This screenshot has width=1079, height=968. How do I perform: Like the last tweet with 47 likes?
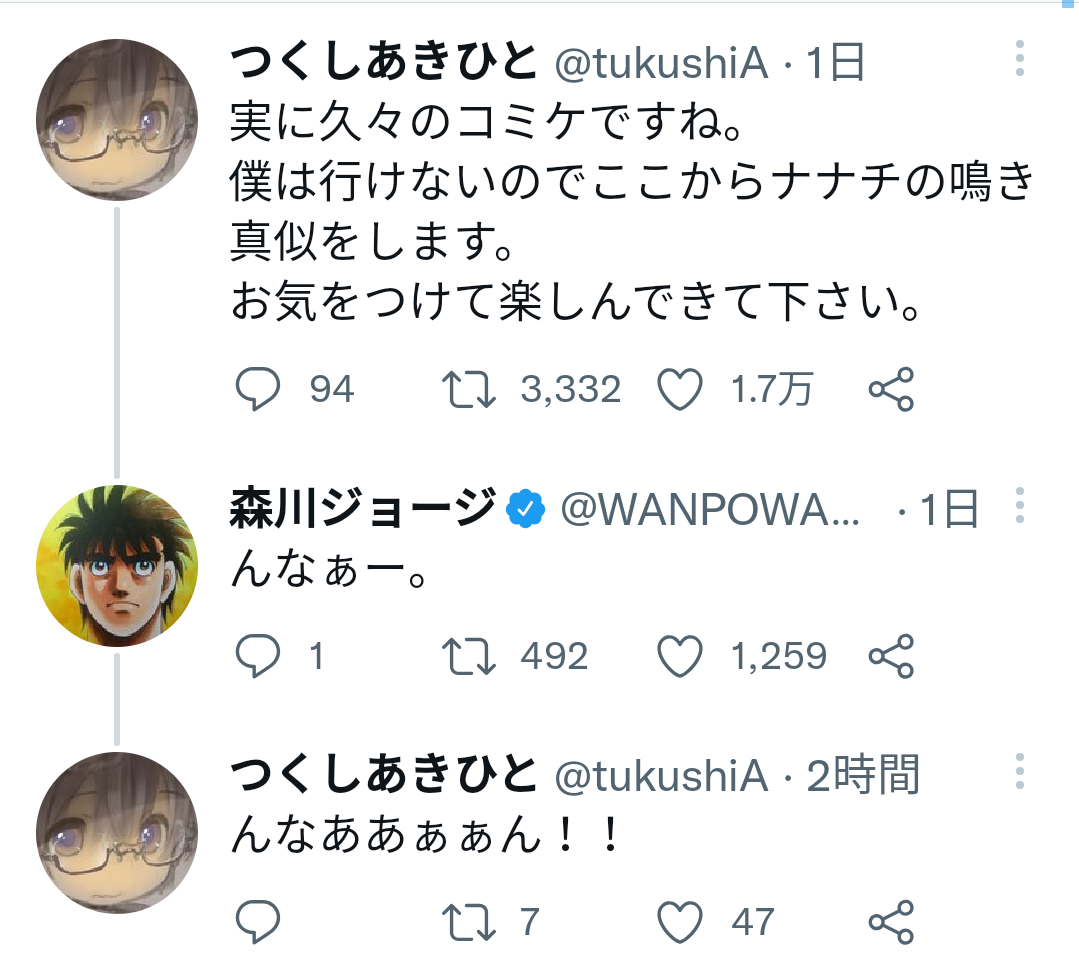pos(680,921)
